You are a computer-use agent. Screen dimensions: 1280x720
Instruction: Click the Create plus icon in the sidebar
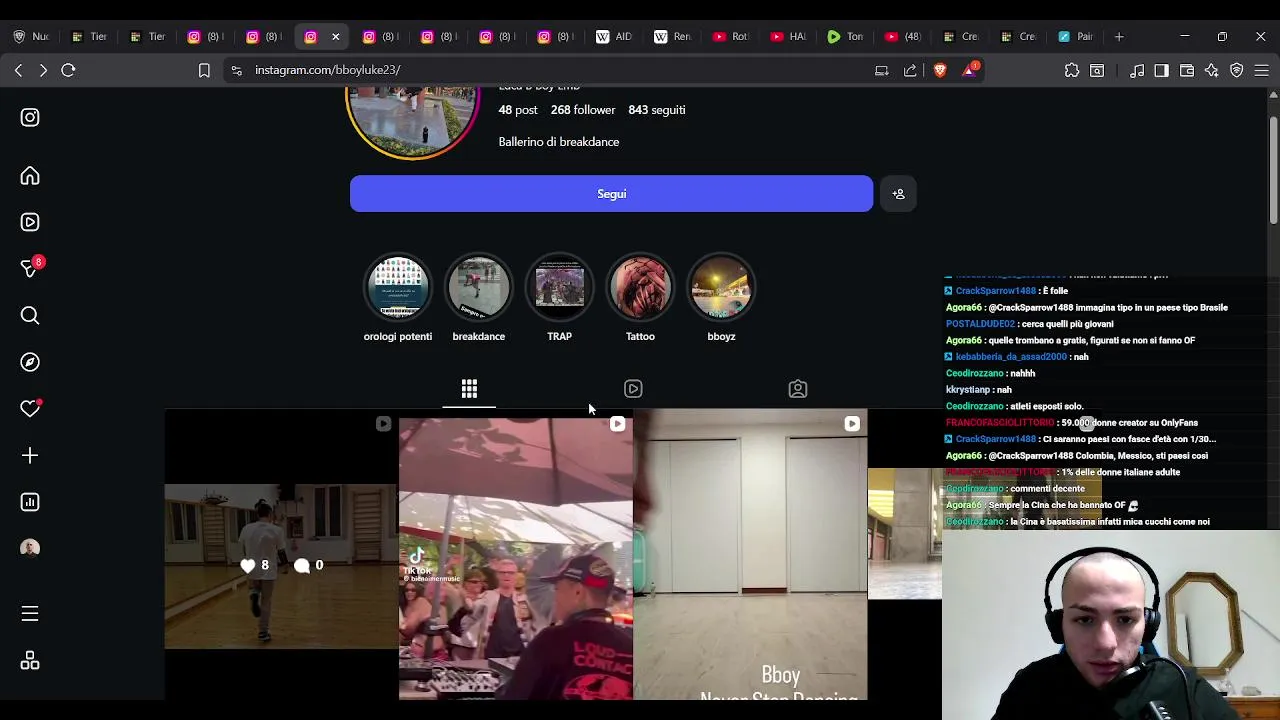click(30, 456)
